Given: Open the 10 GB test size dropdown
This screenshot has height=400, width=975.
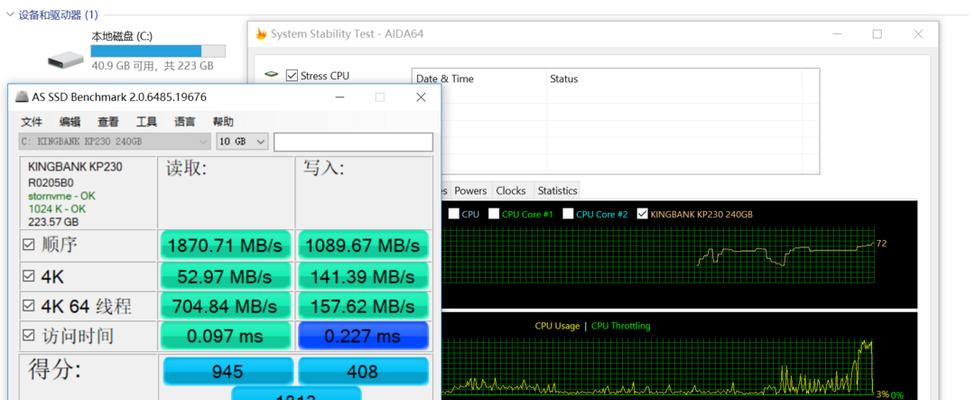Looking at the screenshot, I should [x=242, y=142].
